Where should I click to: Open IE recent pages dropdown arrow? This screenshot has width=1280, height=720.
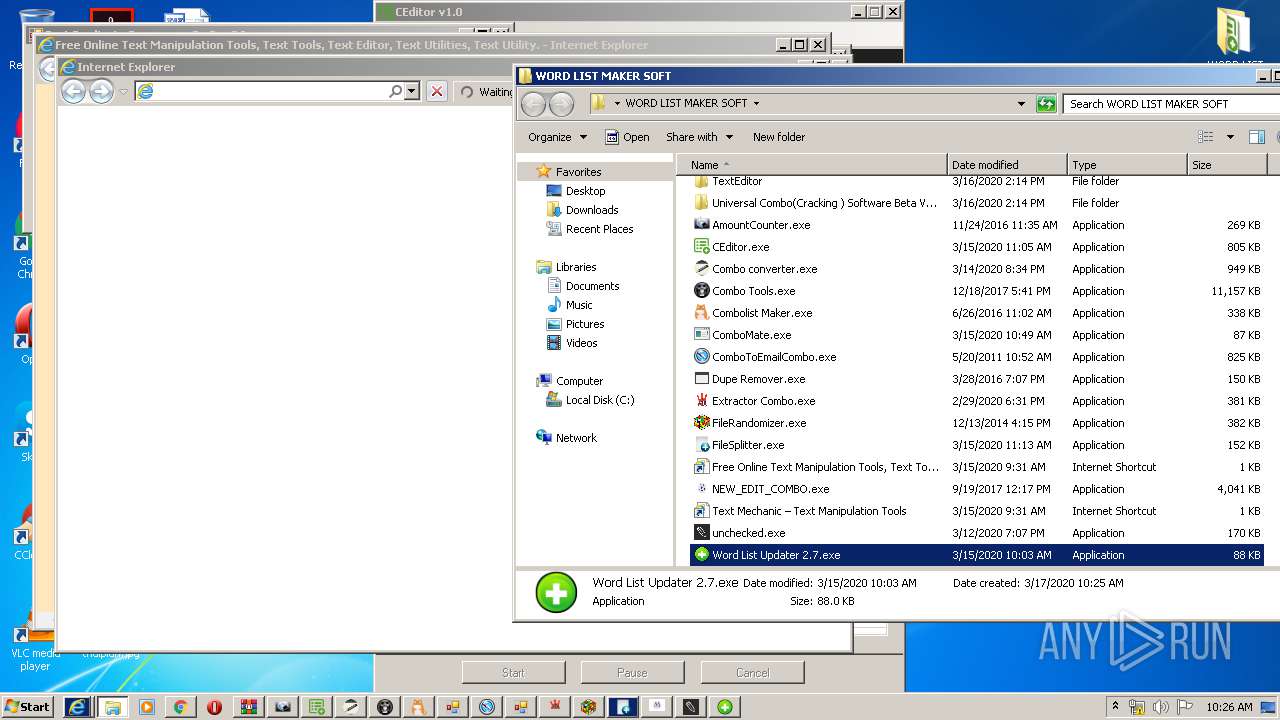tap(124, 92)
